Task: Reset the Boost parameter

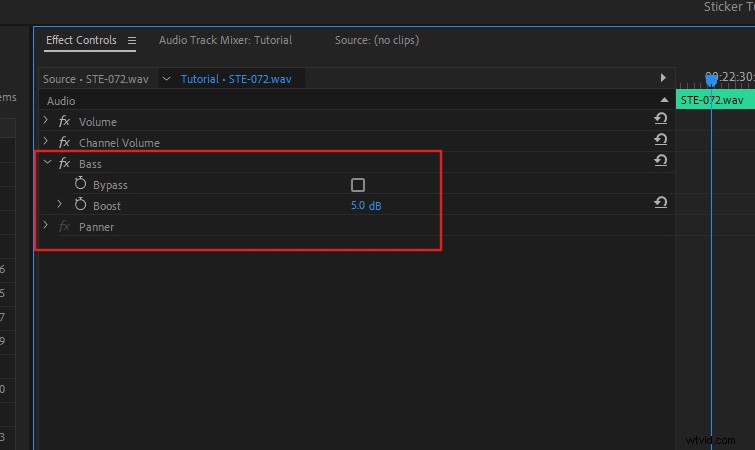Action: click(661, 203)
